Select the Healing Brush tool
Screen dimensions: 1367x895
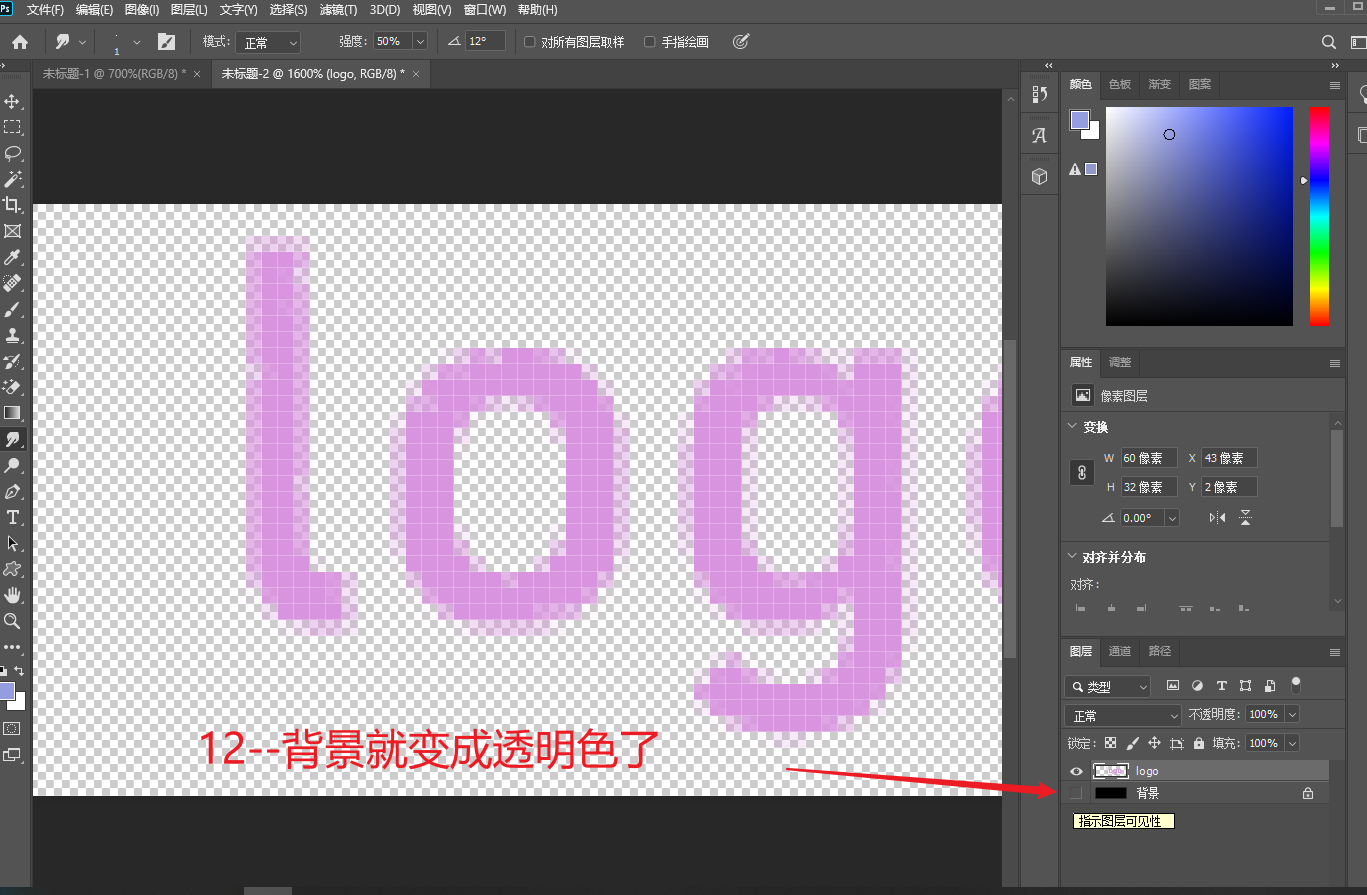click(13, 283)
